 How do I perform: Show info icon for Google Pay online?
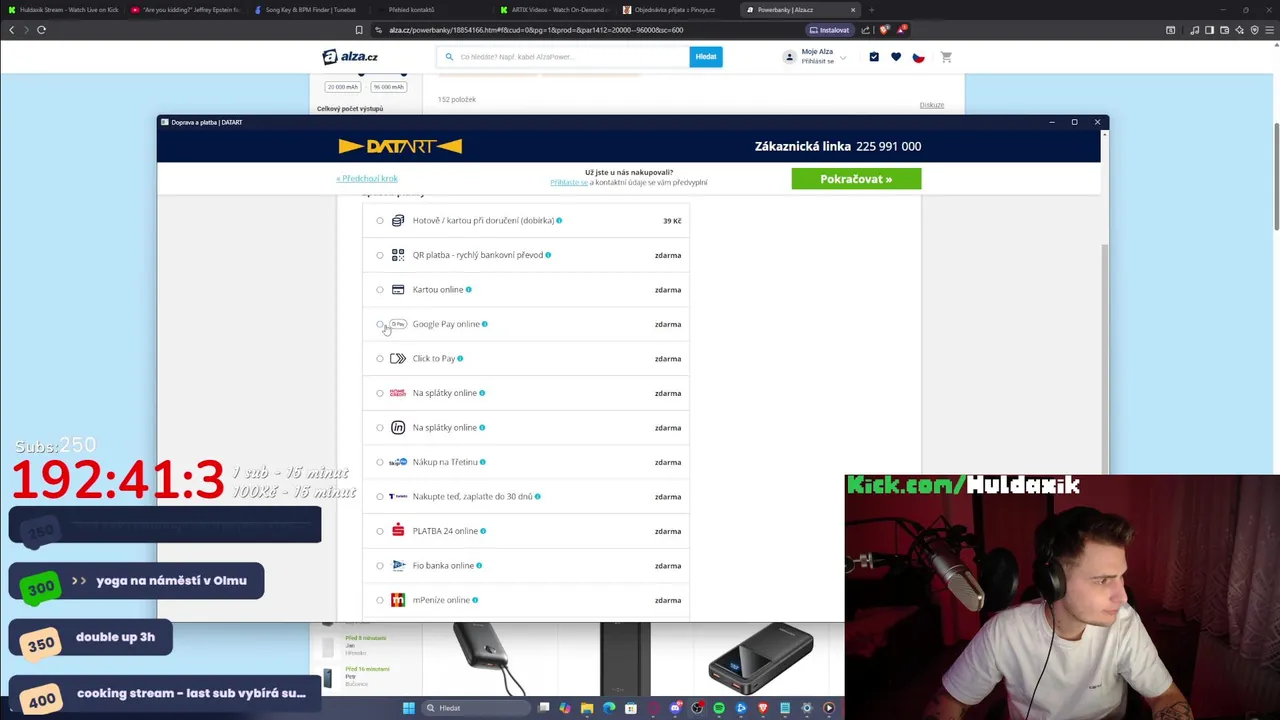pos(485,324)
